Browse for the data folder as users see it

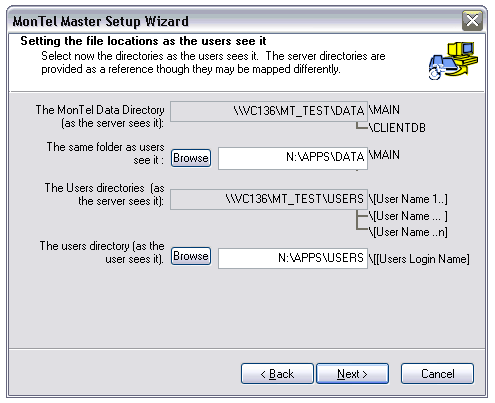pyautogui.click(x=191, y=158)
